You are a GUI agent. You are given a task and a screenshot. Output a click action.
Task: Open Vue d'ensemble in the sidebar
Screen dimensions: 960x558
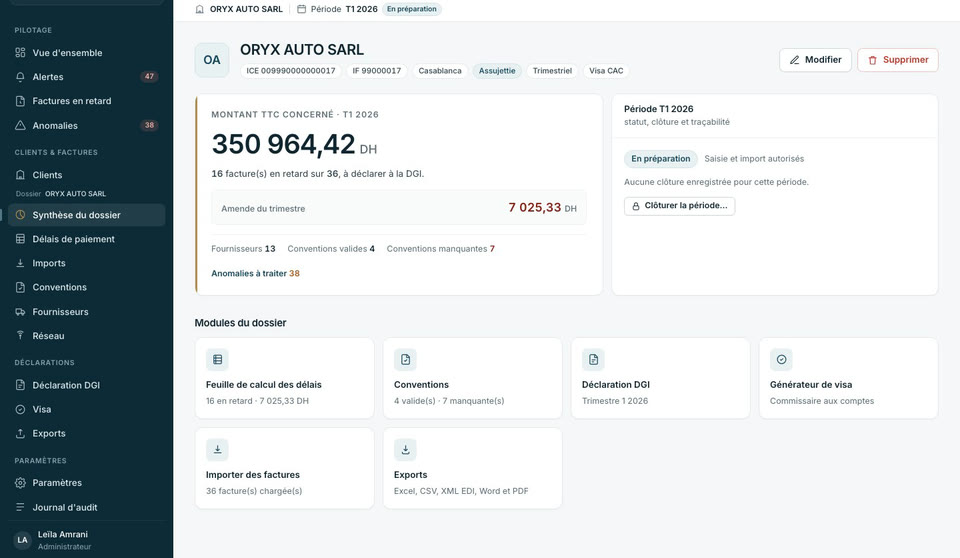coord(86,53)
